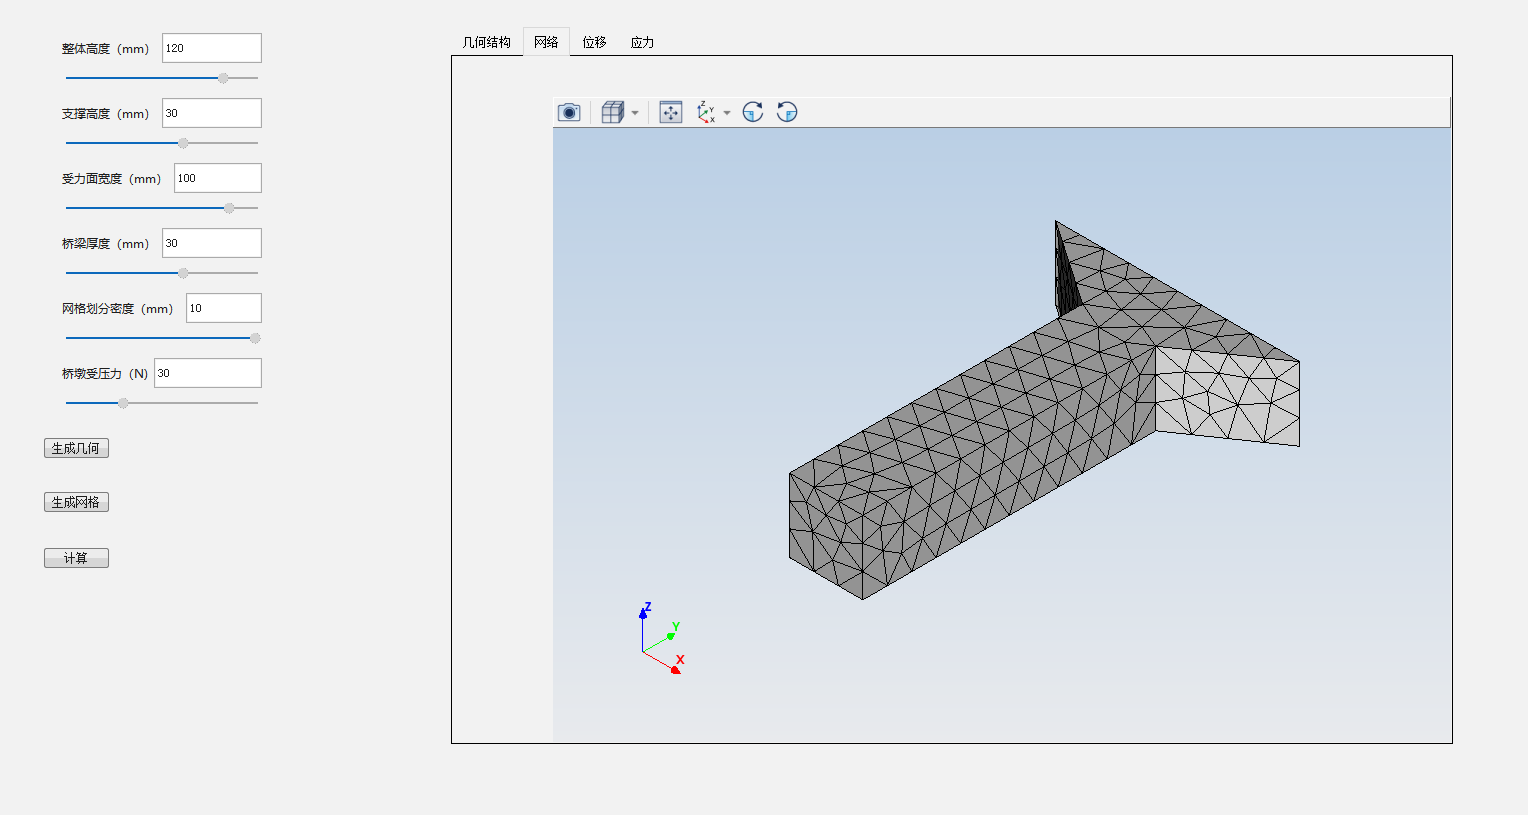1528x815 pixels.
Task: Open the 位移 tab
Action: pos(594,42)
